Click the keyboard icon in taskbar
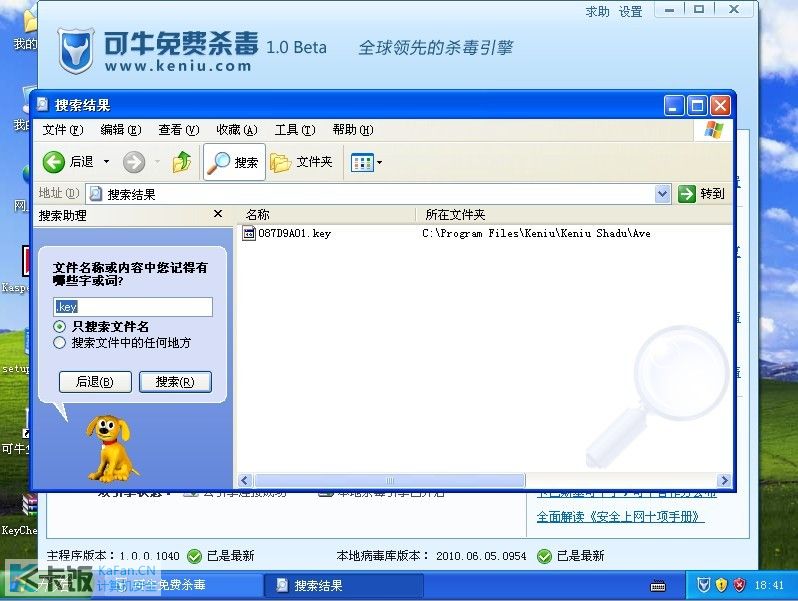The height and width of the screenshot is (601, 798). point(658,586)
